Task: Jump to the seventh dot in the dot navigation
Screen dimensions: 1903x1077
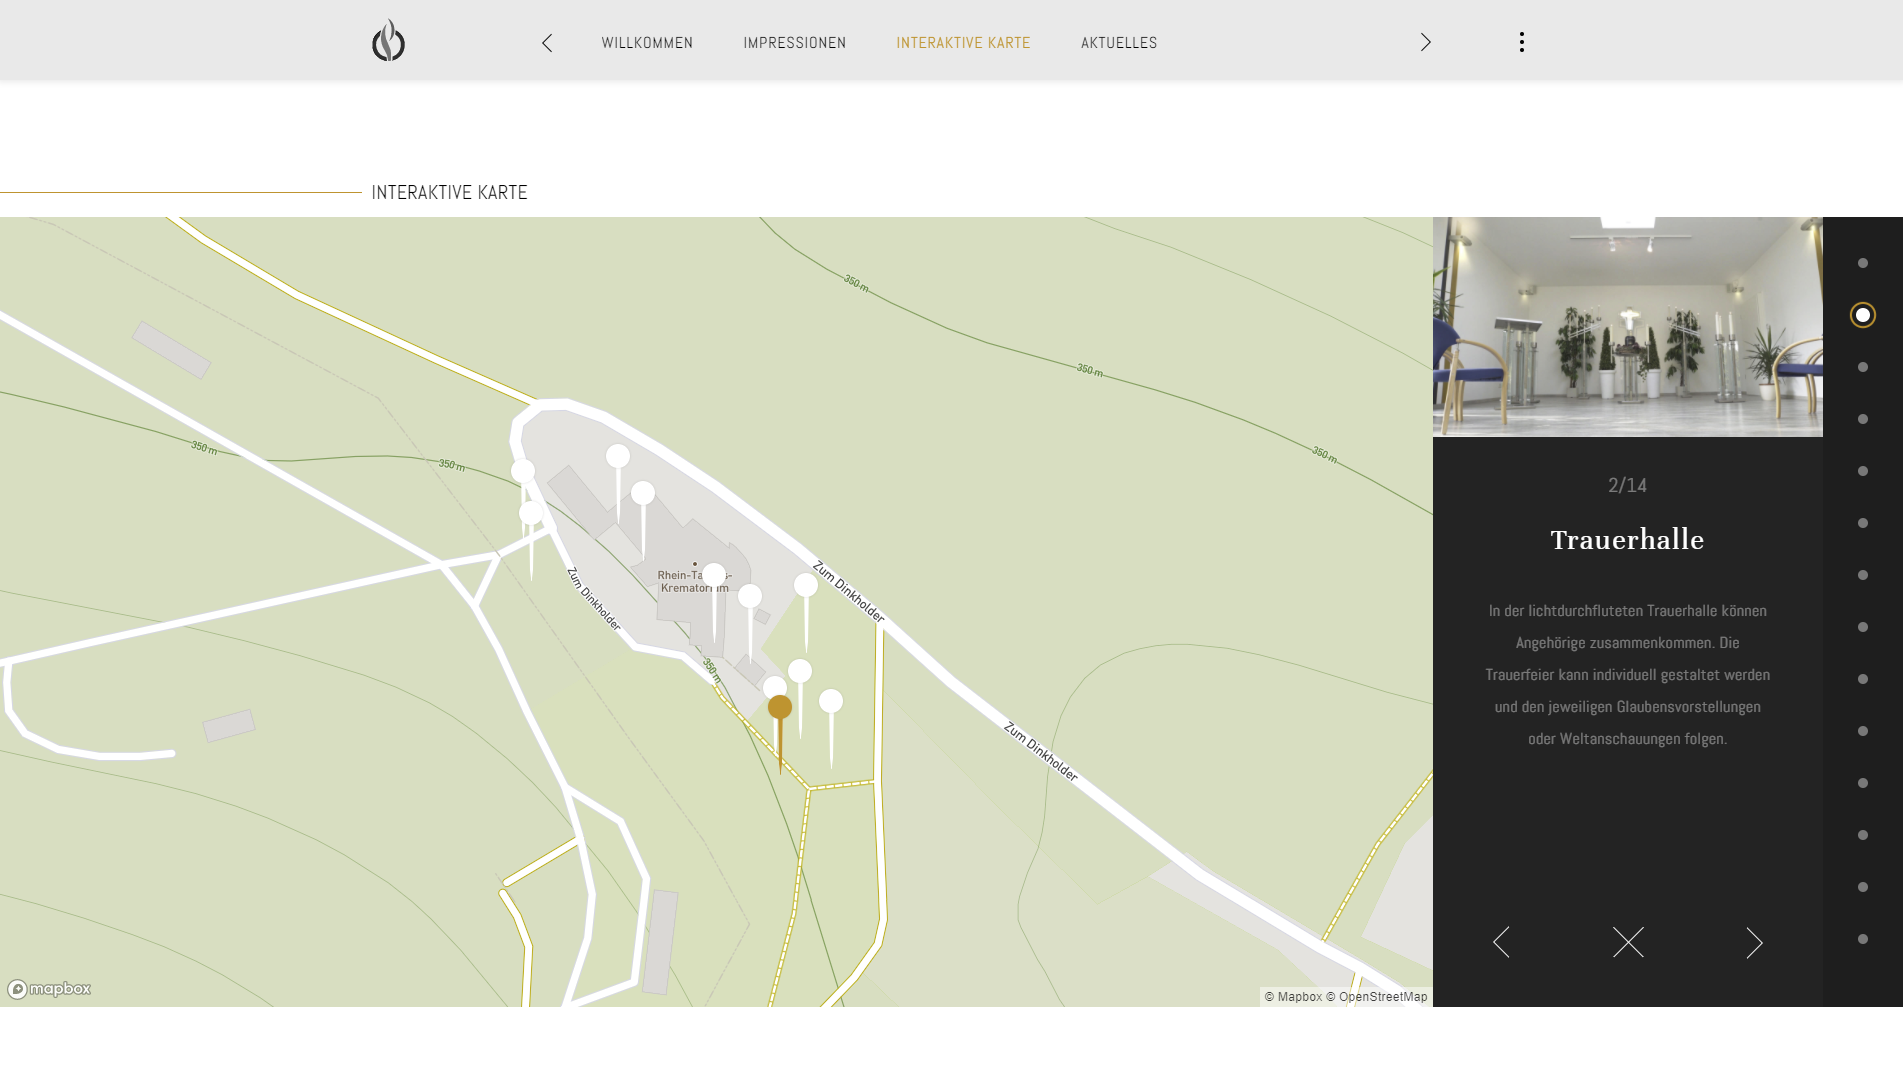Action: (1862, 575)
